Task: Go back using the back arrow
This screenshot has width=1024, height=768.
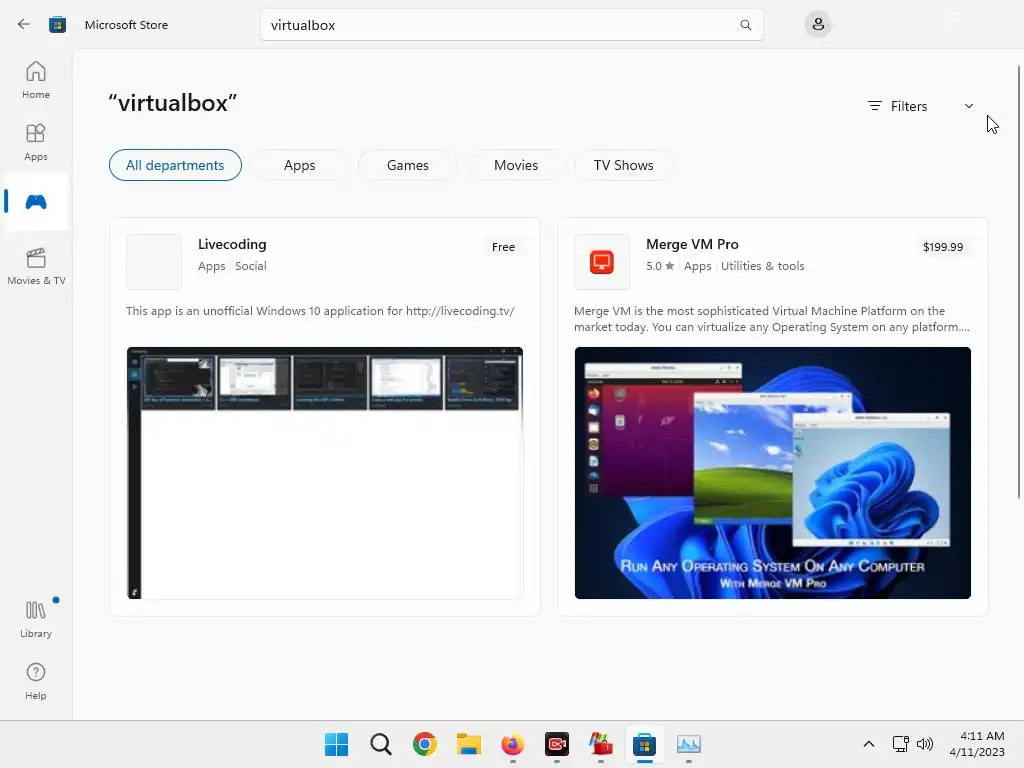Action: 24,25
